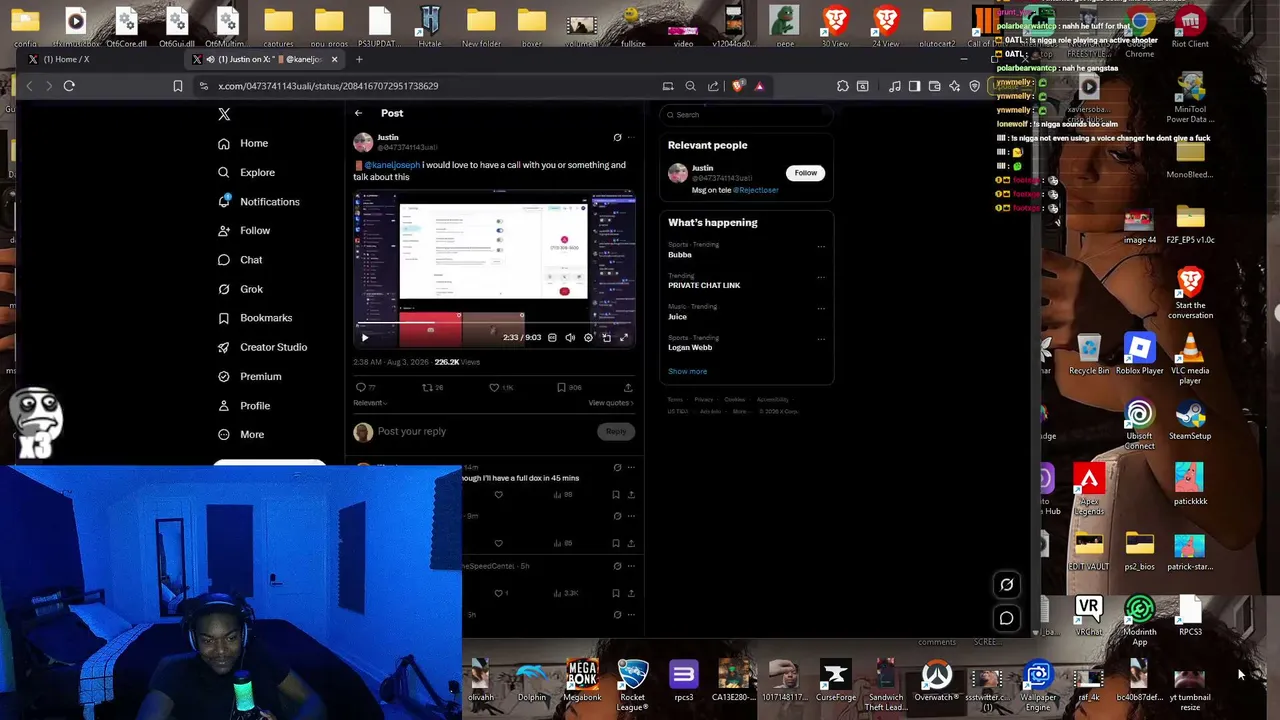Click the browser address bar URL
Screen dimensions: 1280x720
(x=328, y=86)
